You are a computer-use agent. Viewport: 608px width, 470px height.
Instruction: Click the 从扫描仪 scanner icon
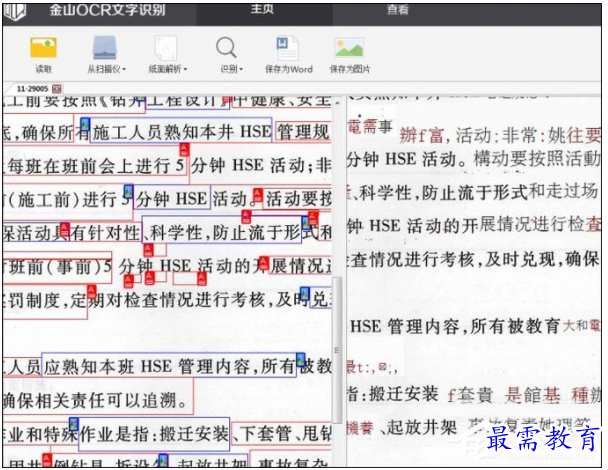(x=105, y=48)
